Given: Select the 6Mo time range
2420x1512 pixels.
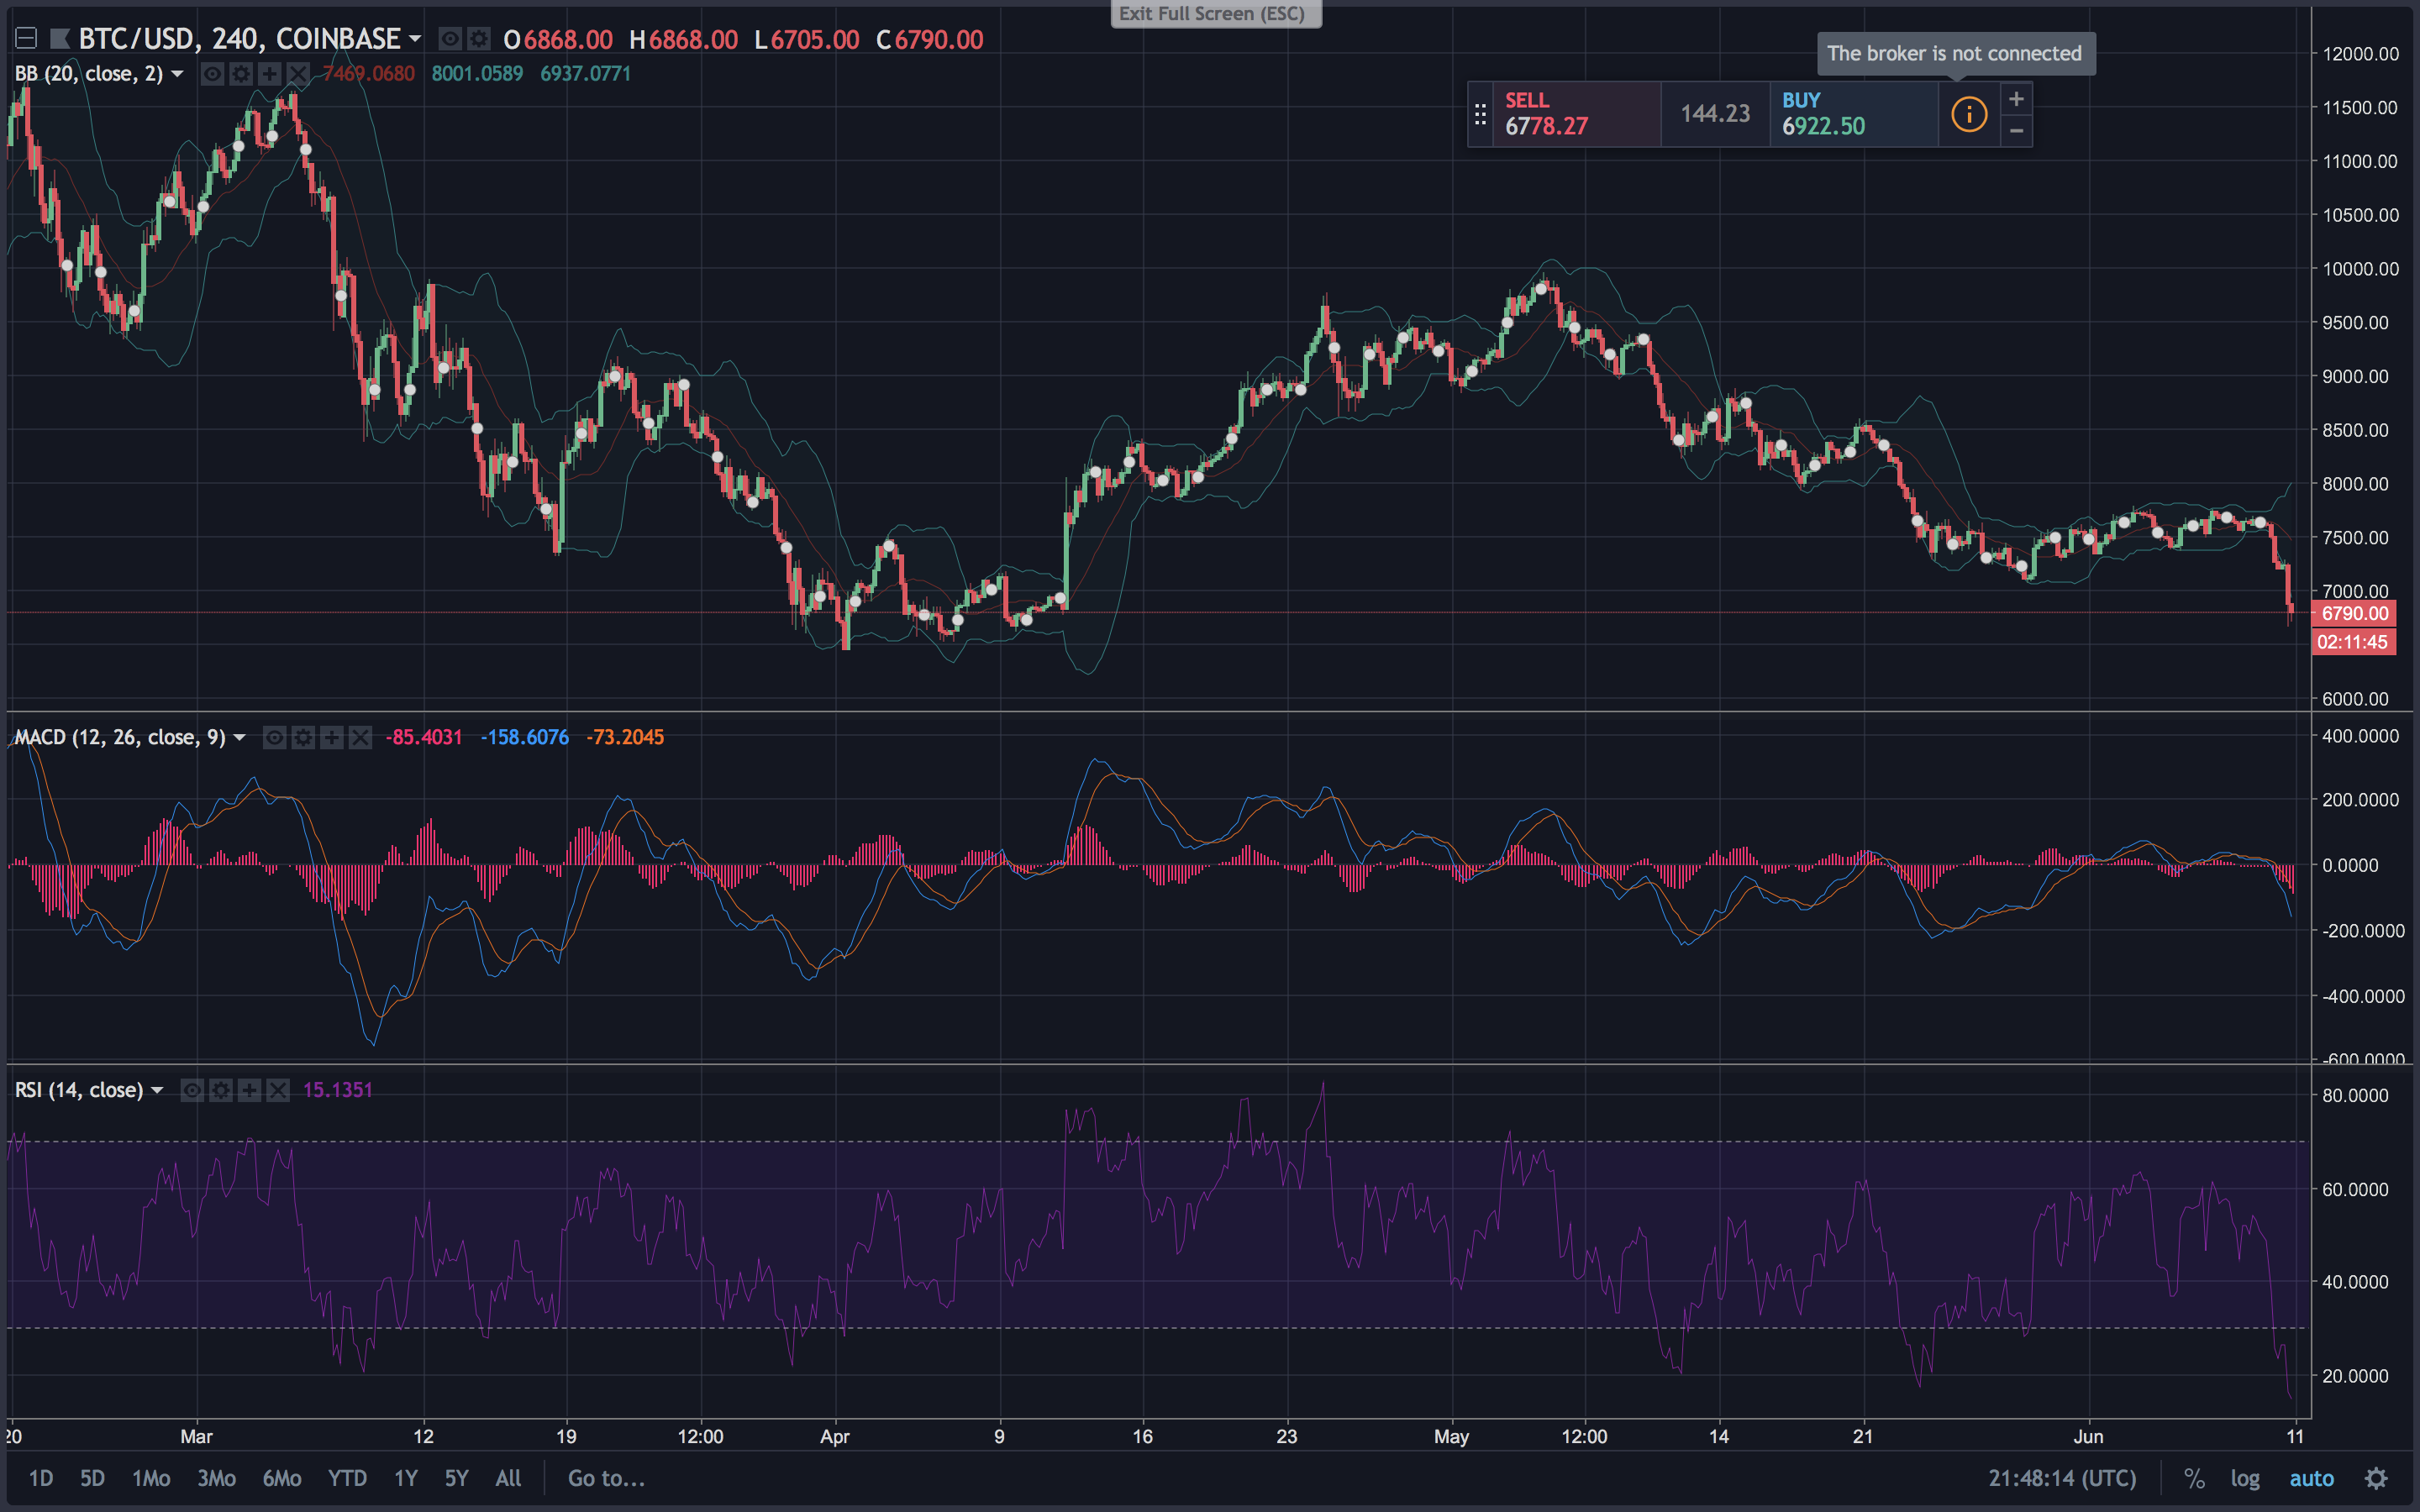Looking at the screenshot, I should [x=282, y=1478].
